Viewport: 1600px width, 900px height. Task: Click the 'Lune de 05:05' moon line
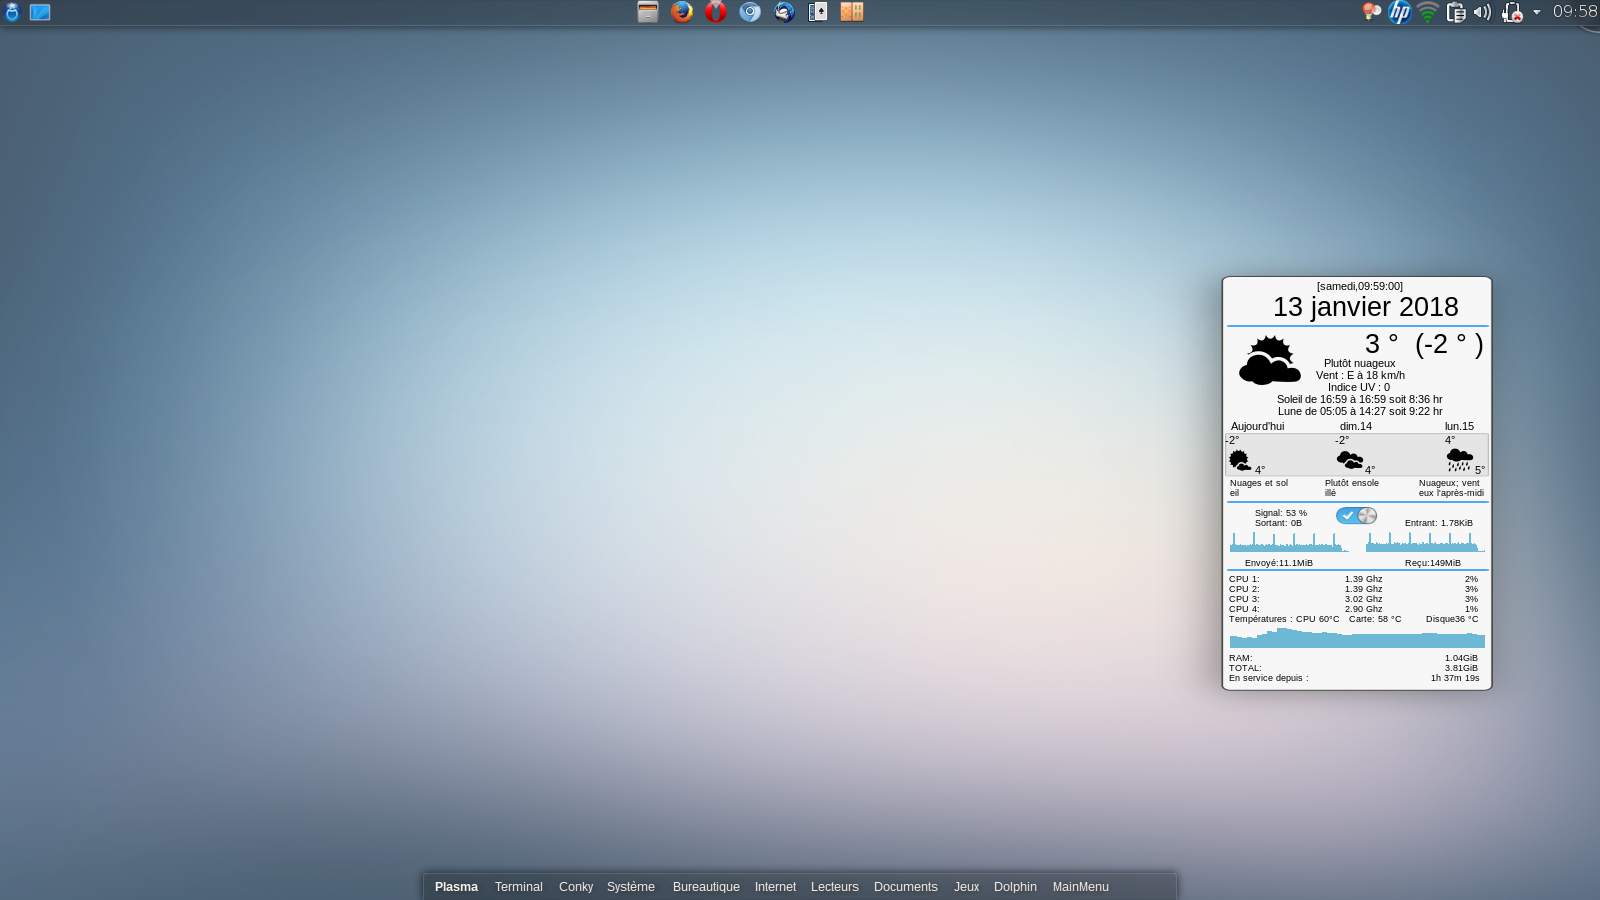pos(1360,411)
